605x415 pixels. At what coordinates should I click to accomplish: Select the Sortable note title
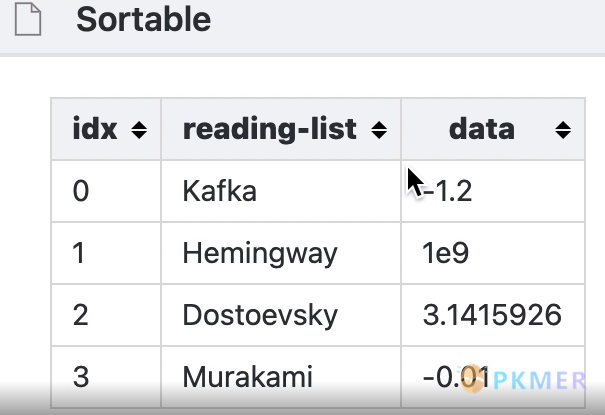[x=144, y=19]
